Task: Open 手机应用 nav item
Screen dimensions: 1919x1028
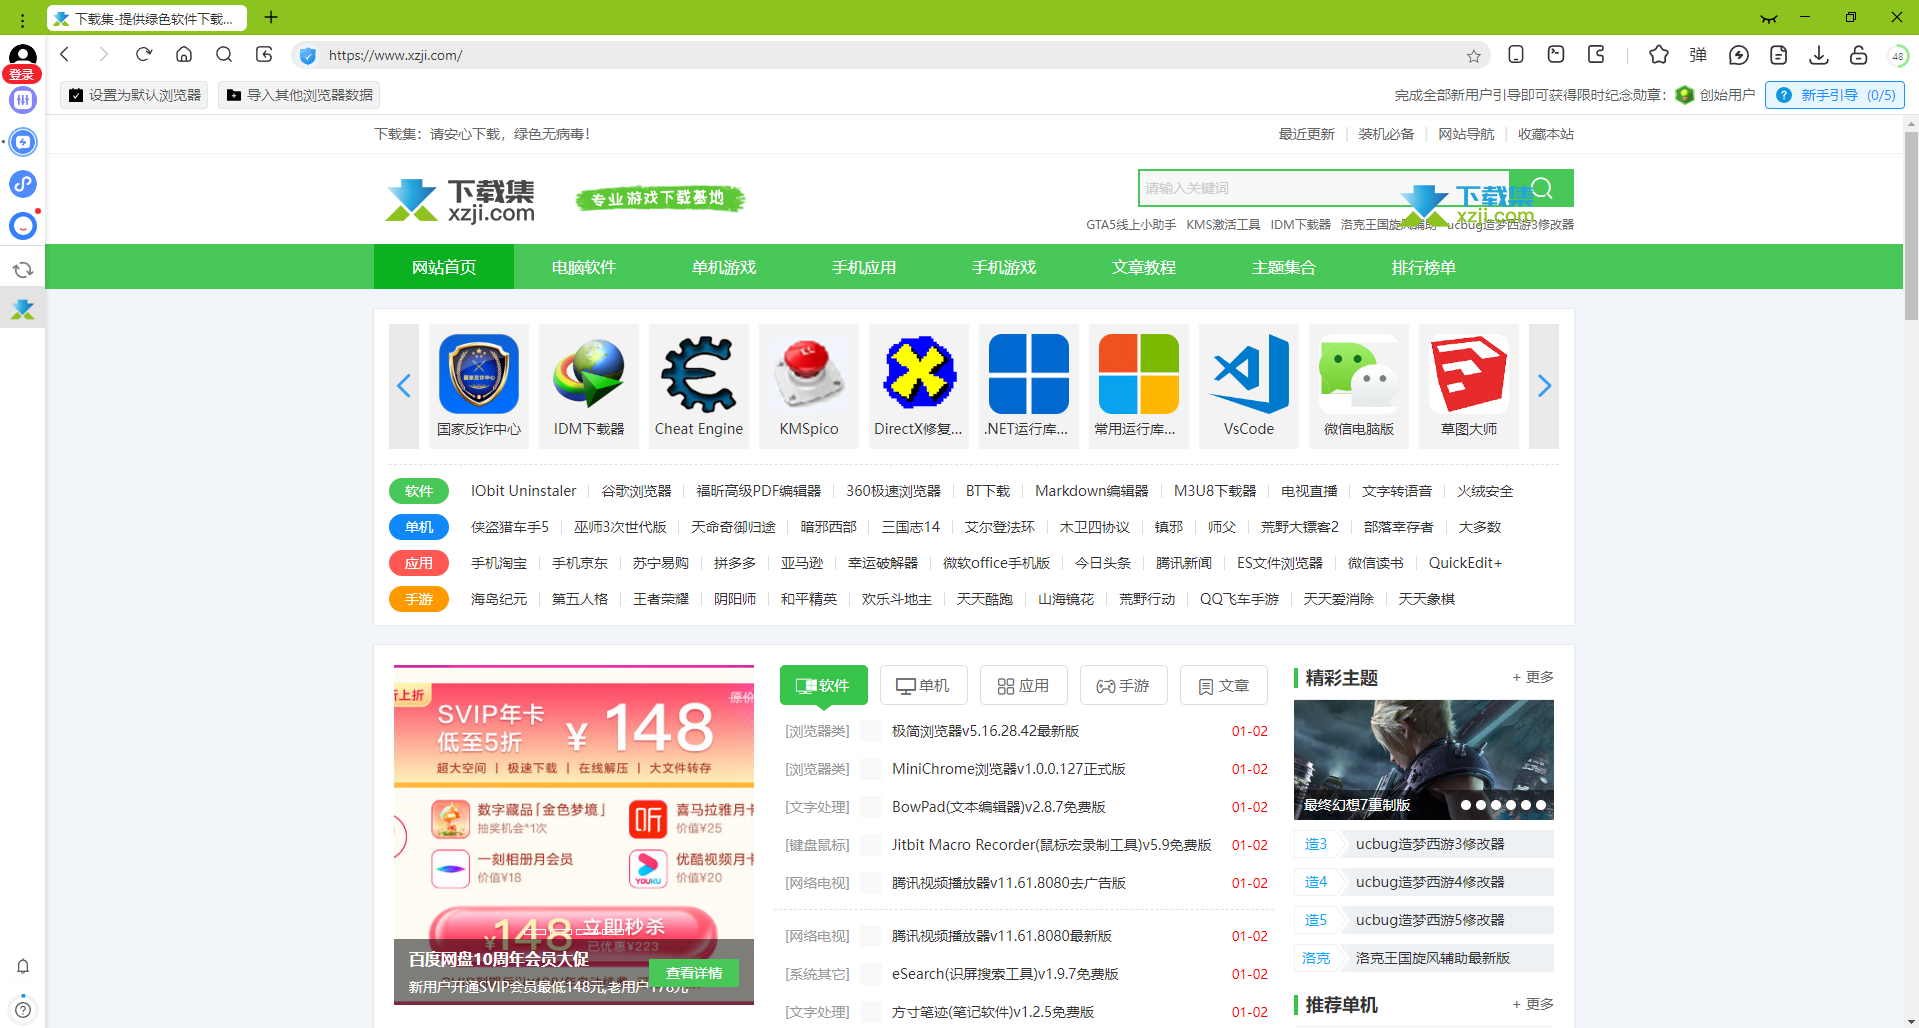Action: coord(864,267)
